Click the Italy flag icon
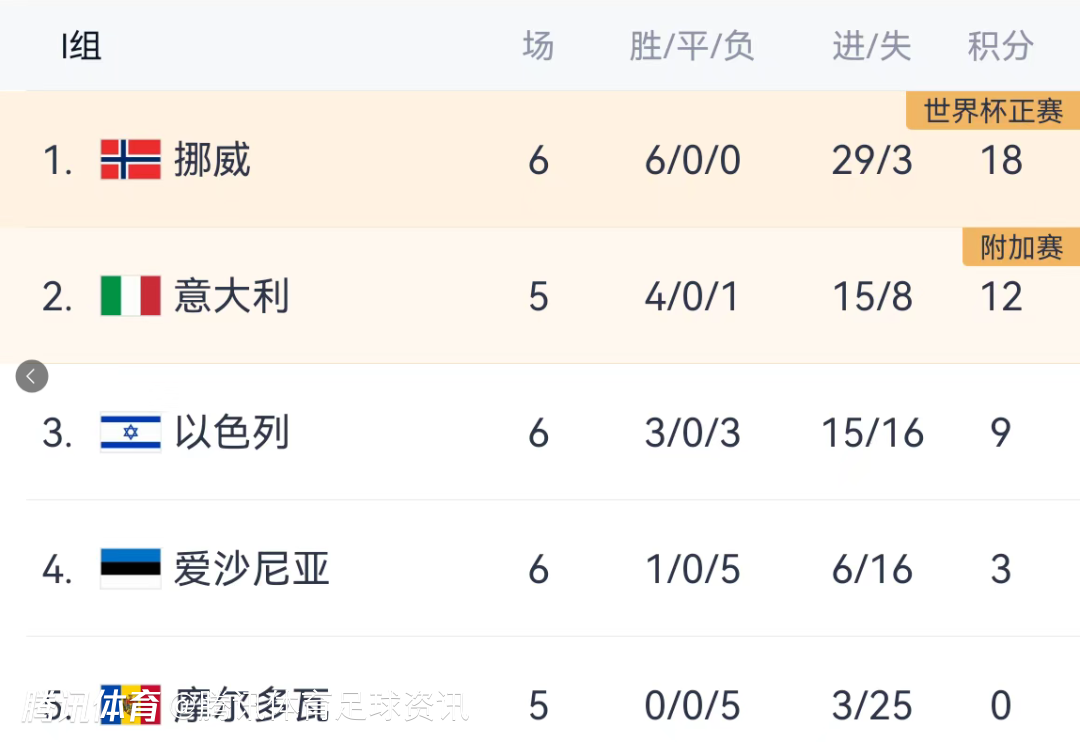1080x742 pixels. [x=130, y=296]
